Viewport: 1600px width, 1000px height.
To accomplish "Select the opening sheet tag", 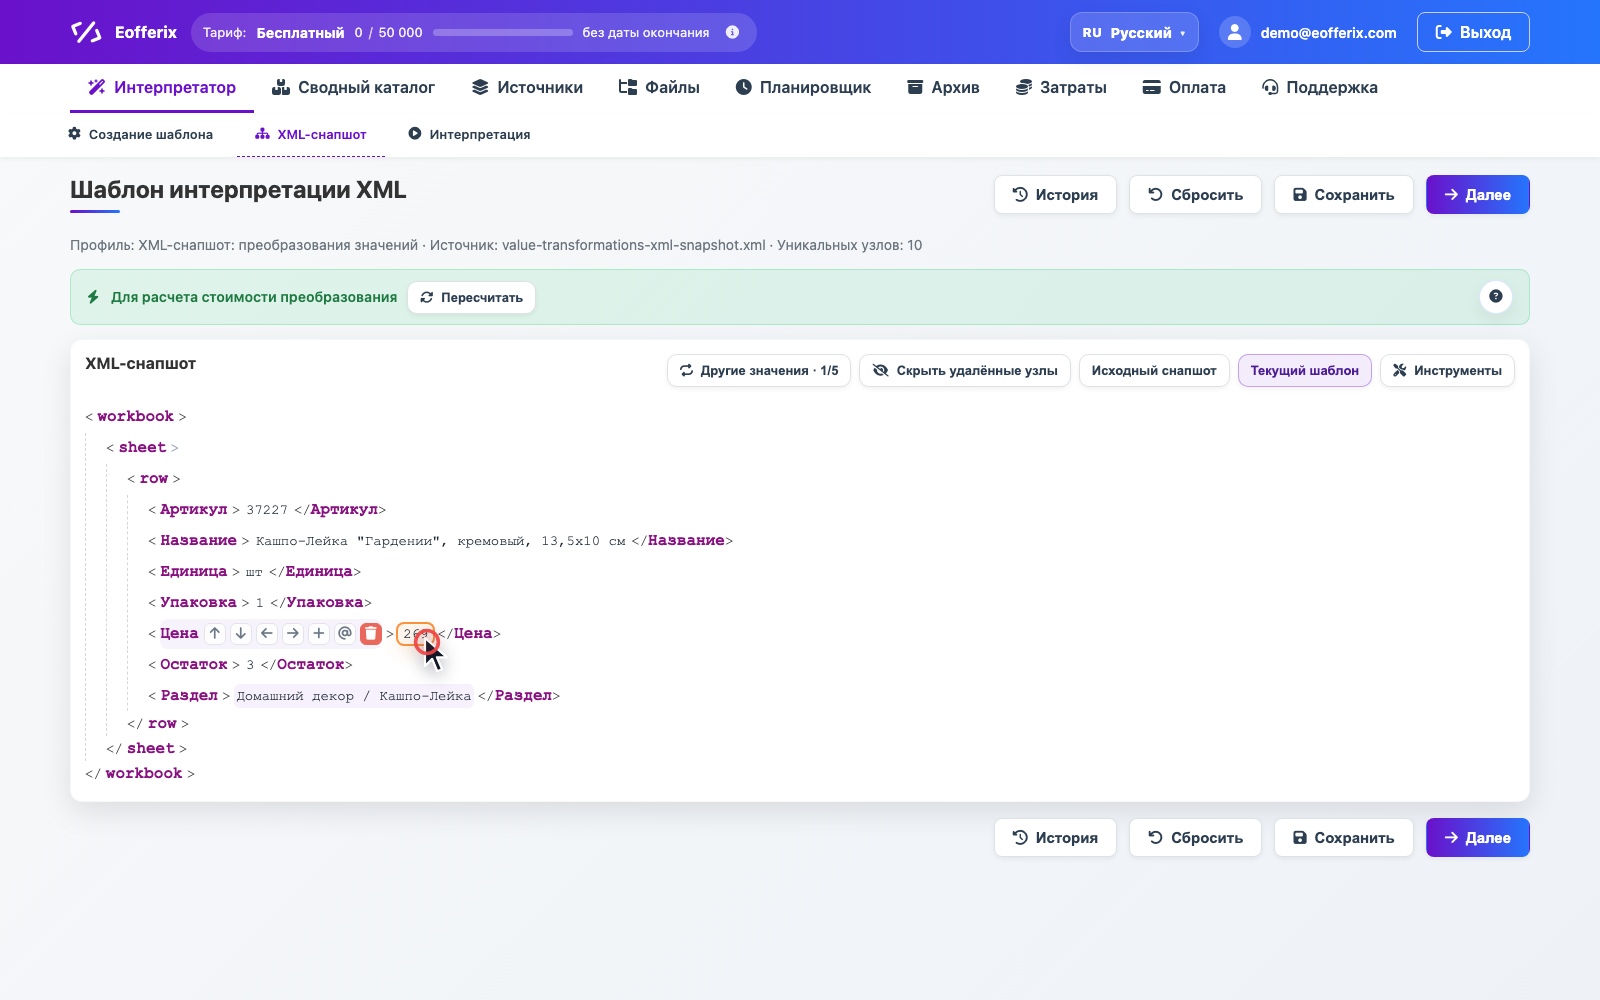I will tap(142, 447).
